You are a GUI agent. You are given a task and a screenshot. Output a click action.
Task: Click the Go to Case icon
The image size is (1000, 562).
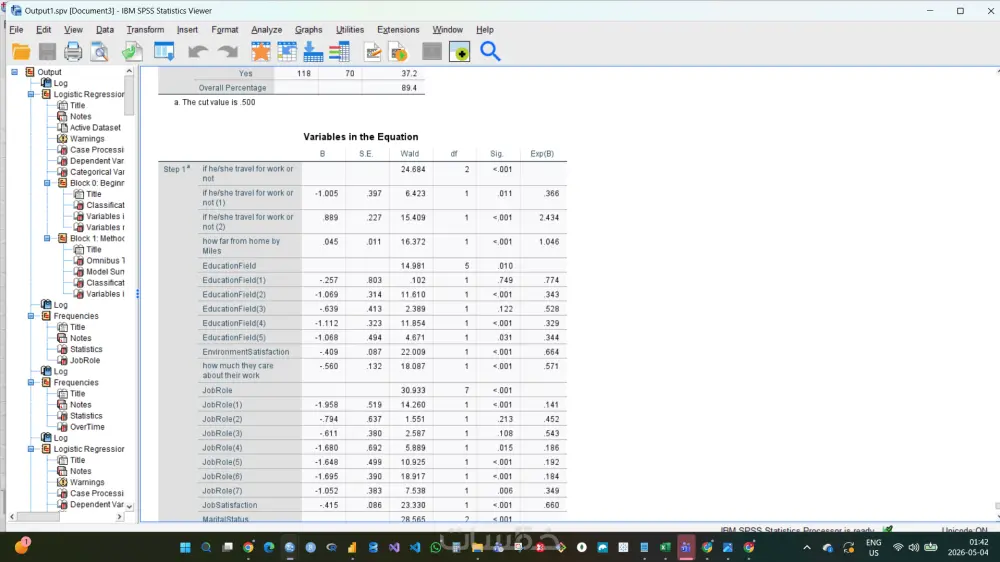287,52
